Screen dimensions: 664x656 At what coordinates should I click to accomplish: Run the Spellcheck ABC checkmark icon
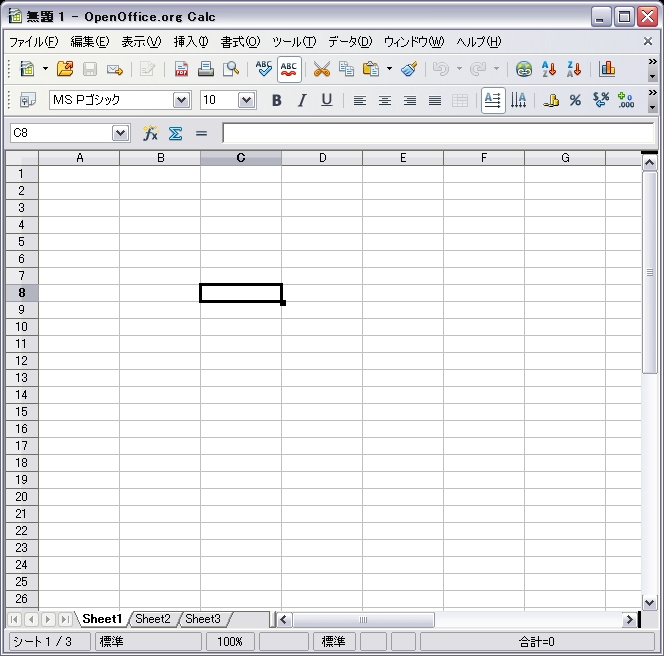[263, 69]
